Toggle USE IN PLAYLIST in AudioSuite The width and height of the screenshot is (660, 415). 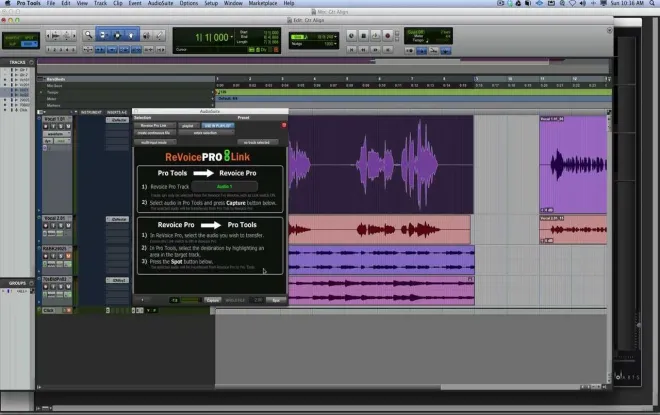pyautogui.click(x=218, y=125)
